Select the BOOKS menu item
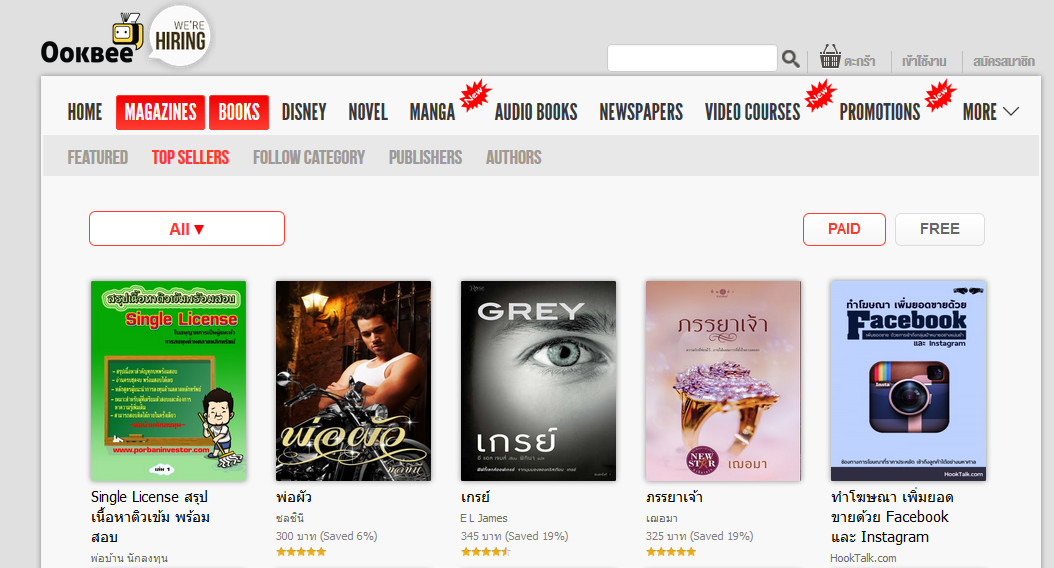1054x568 pixels. point(239,112)
